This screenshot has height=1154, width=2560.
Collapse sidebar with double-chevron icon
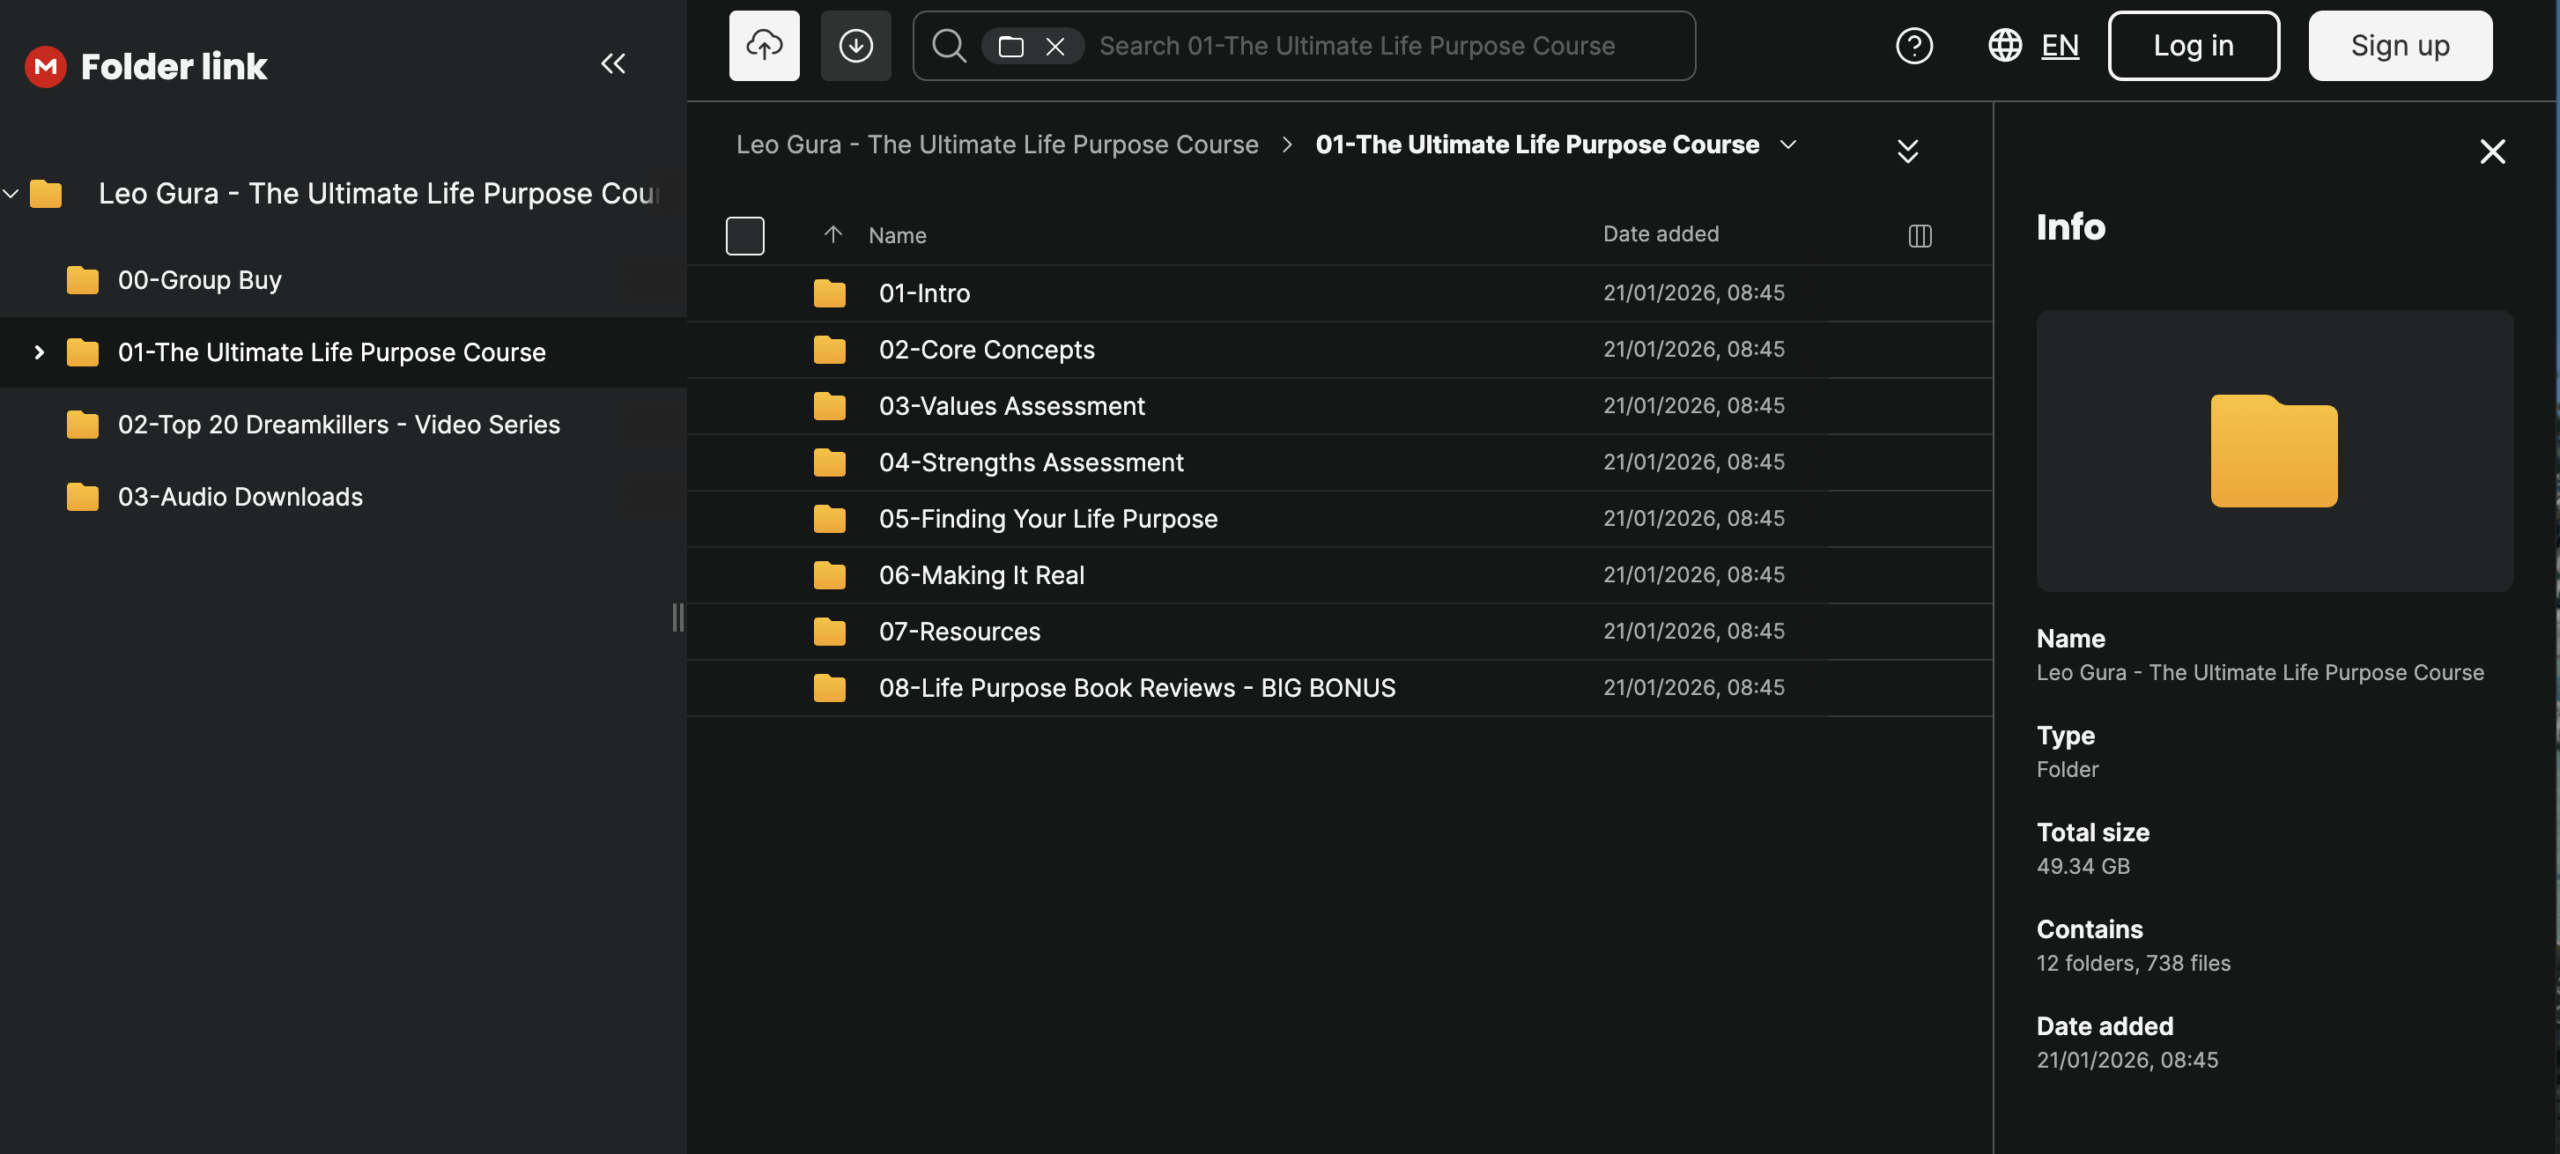[x=613, y=64]
